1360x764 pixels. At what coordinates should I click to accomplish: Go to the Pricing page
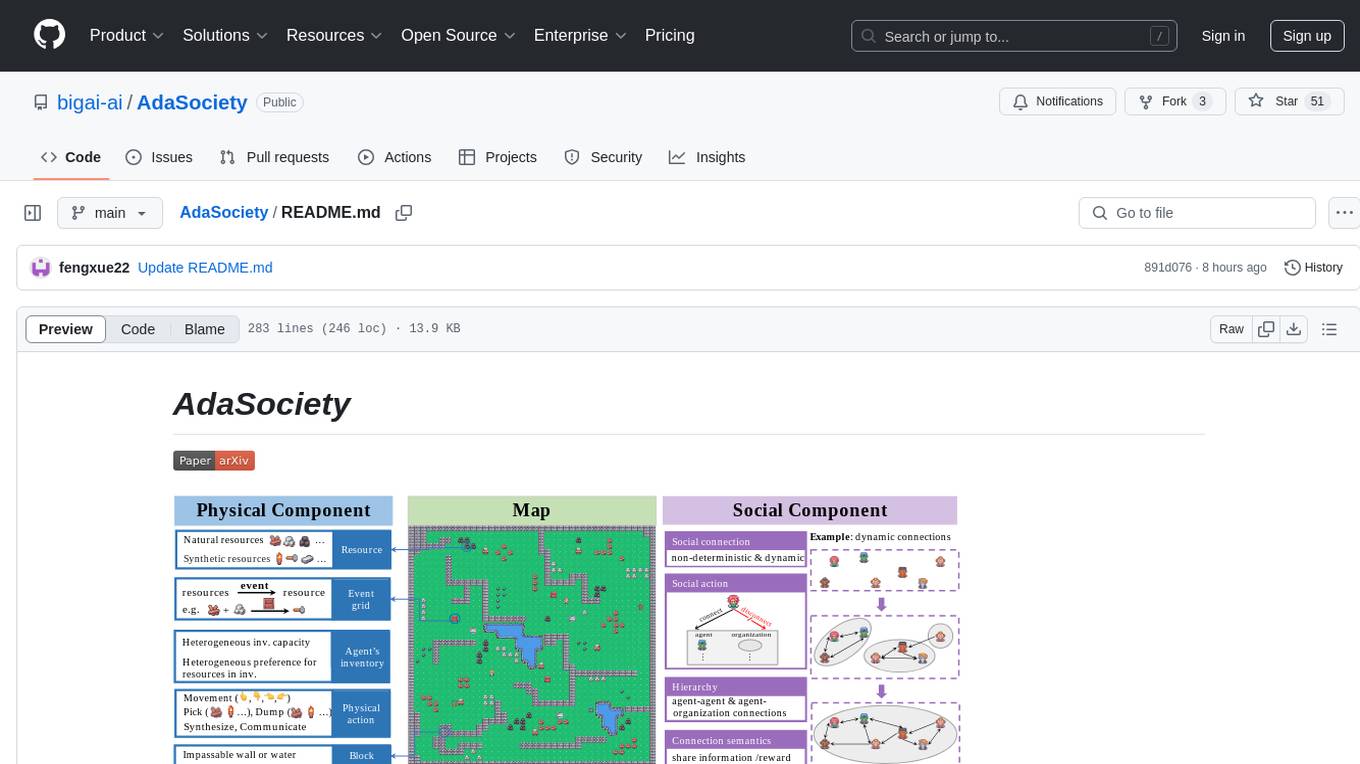[x=670, y=35]
